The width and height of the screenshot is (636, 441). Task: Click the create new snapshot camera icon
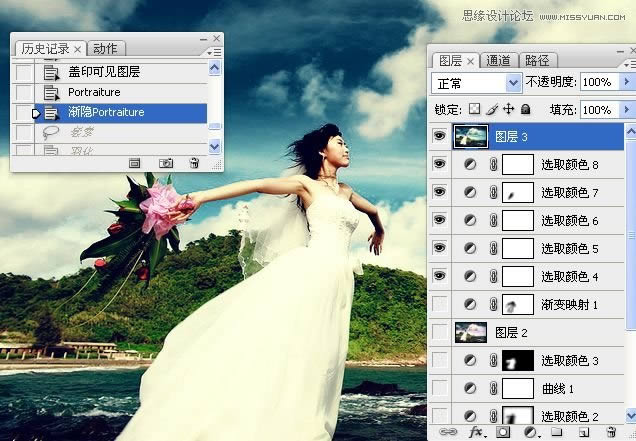166,163
